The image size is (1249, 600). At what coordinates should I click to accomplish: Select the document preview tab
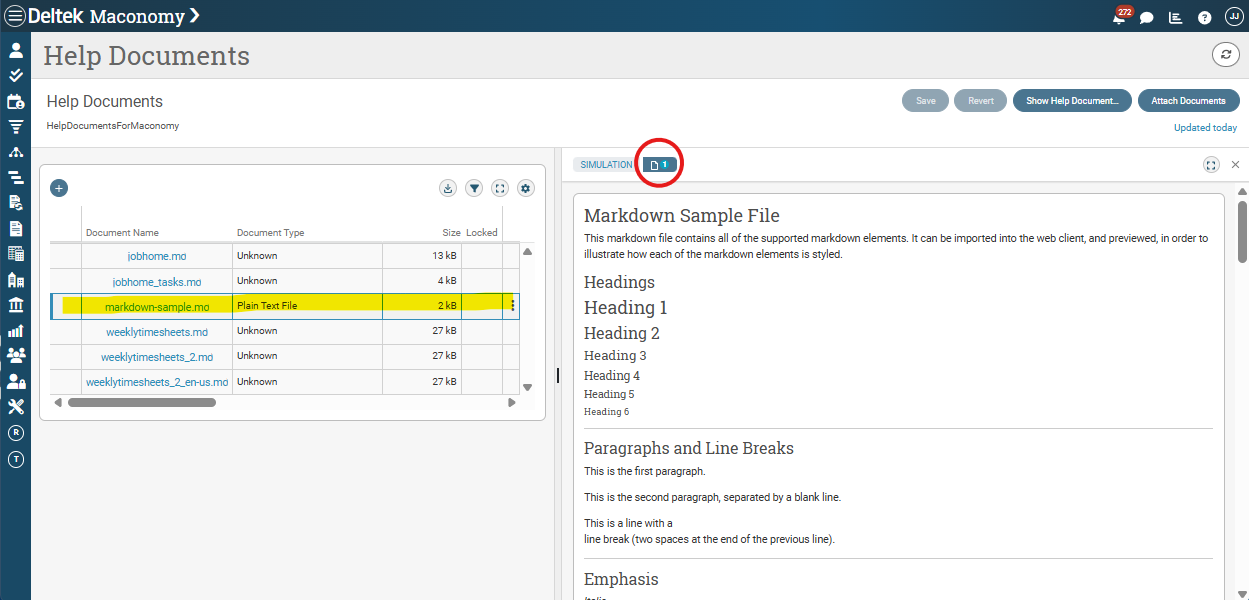pos(659,165)
